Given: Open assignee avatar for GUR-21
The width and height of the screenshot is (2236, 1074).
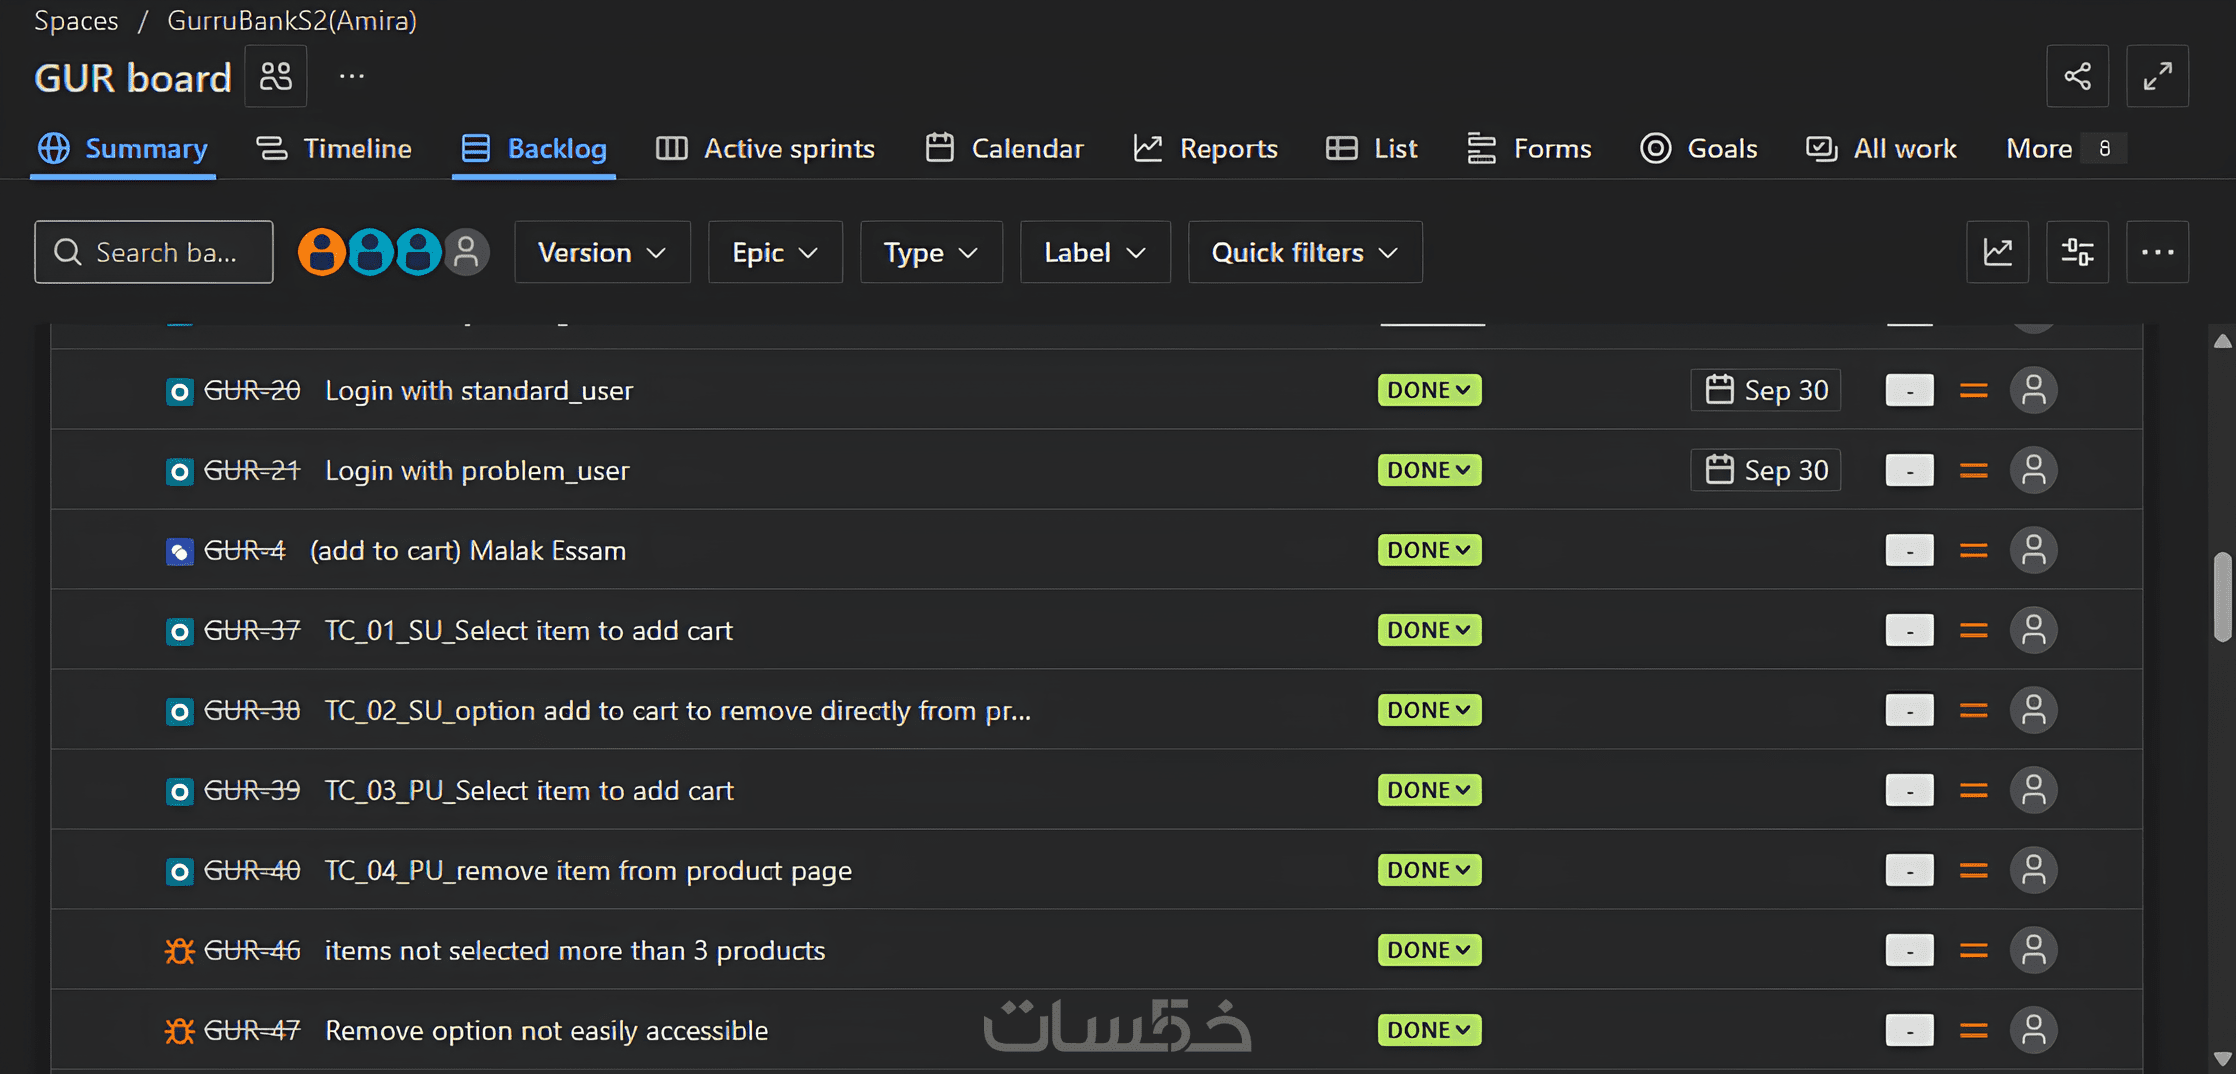Looking at the screenshot, I should [x=2033, y=470].
